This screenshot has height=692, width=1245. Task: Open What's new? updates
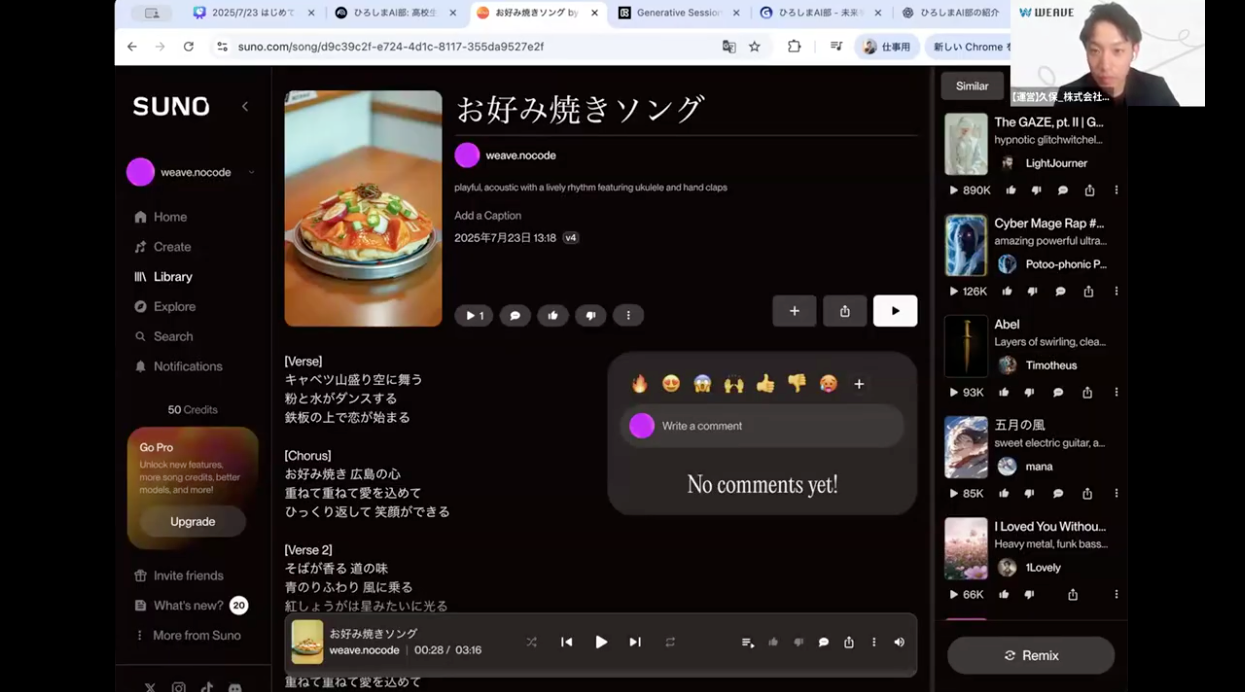pos(190,605)
